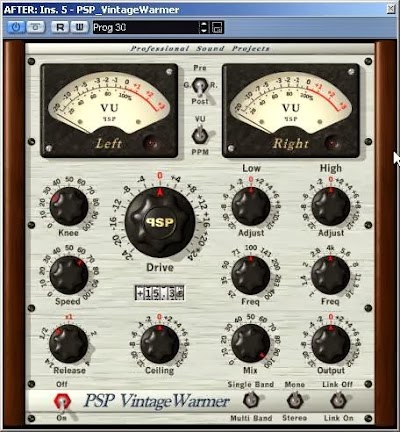The width and height of the screenshot is (400, 432).
Task: Click the "Multi Band" label
Action: pyautogui.click(x=251, y=418)
